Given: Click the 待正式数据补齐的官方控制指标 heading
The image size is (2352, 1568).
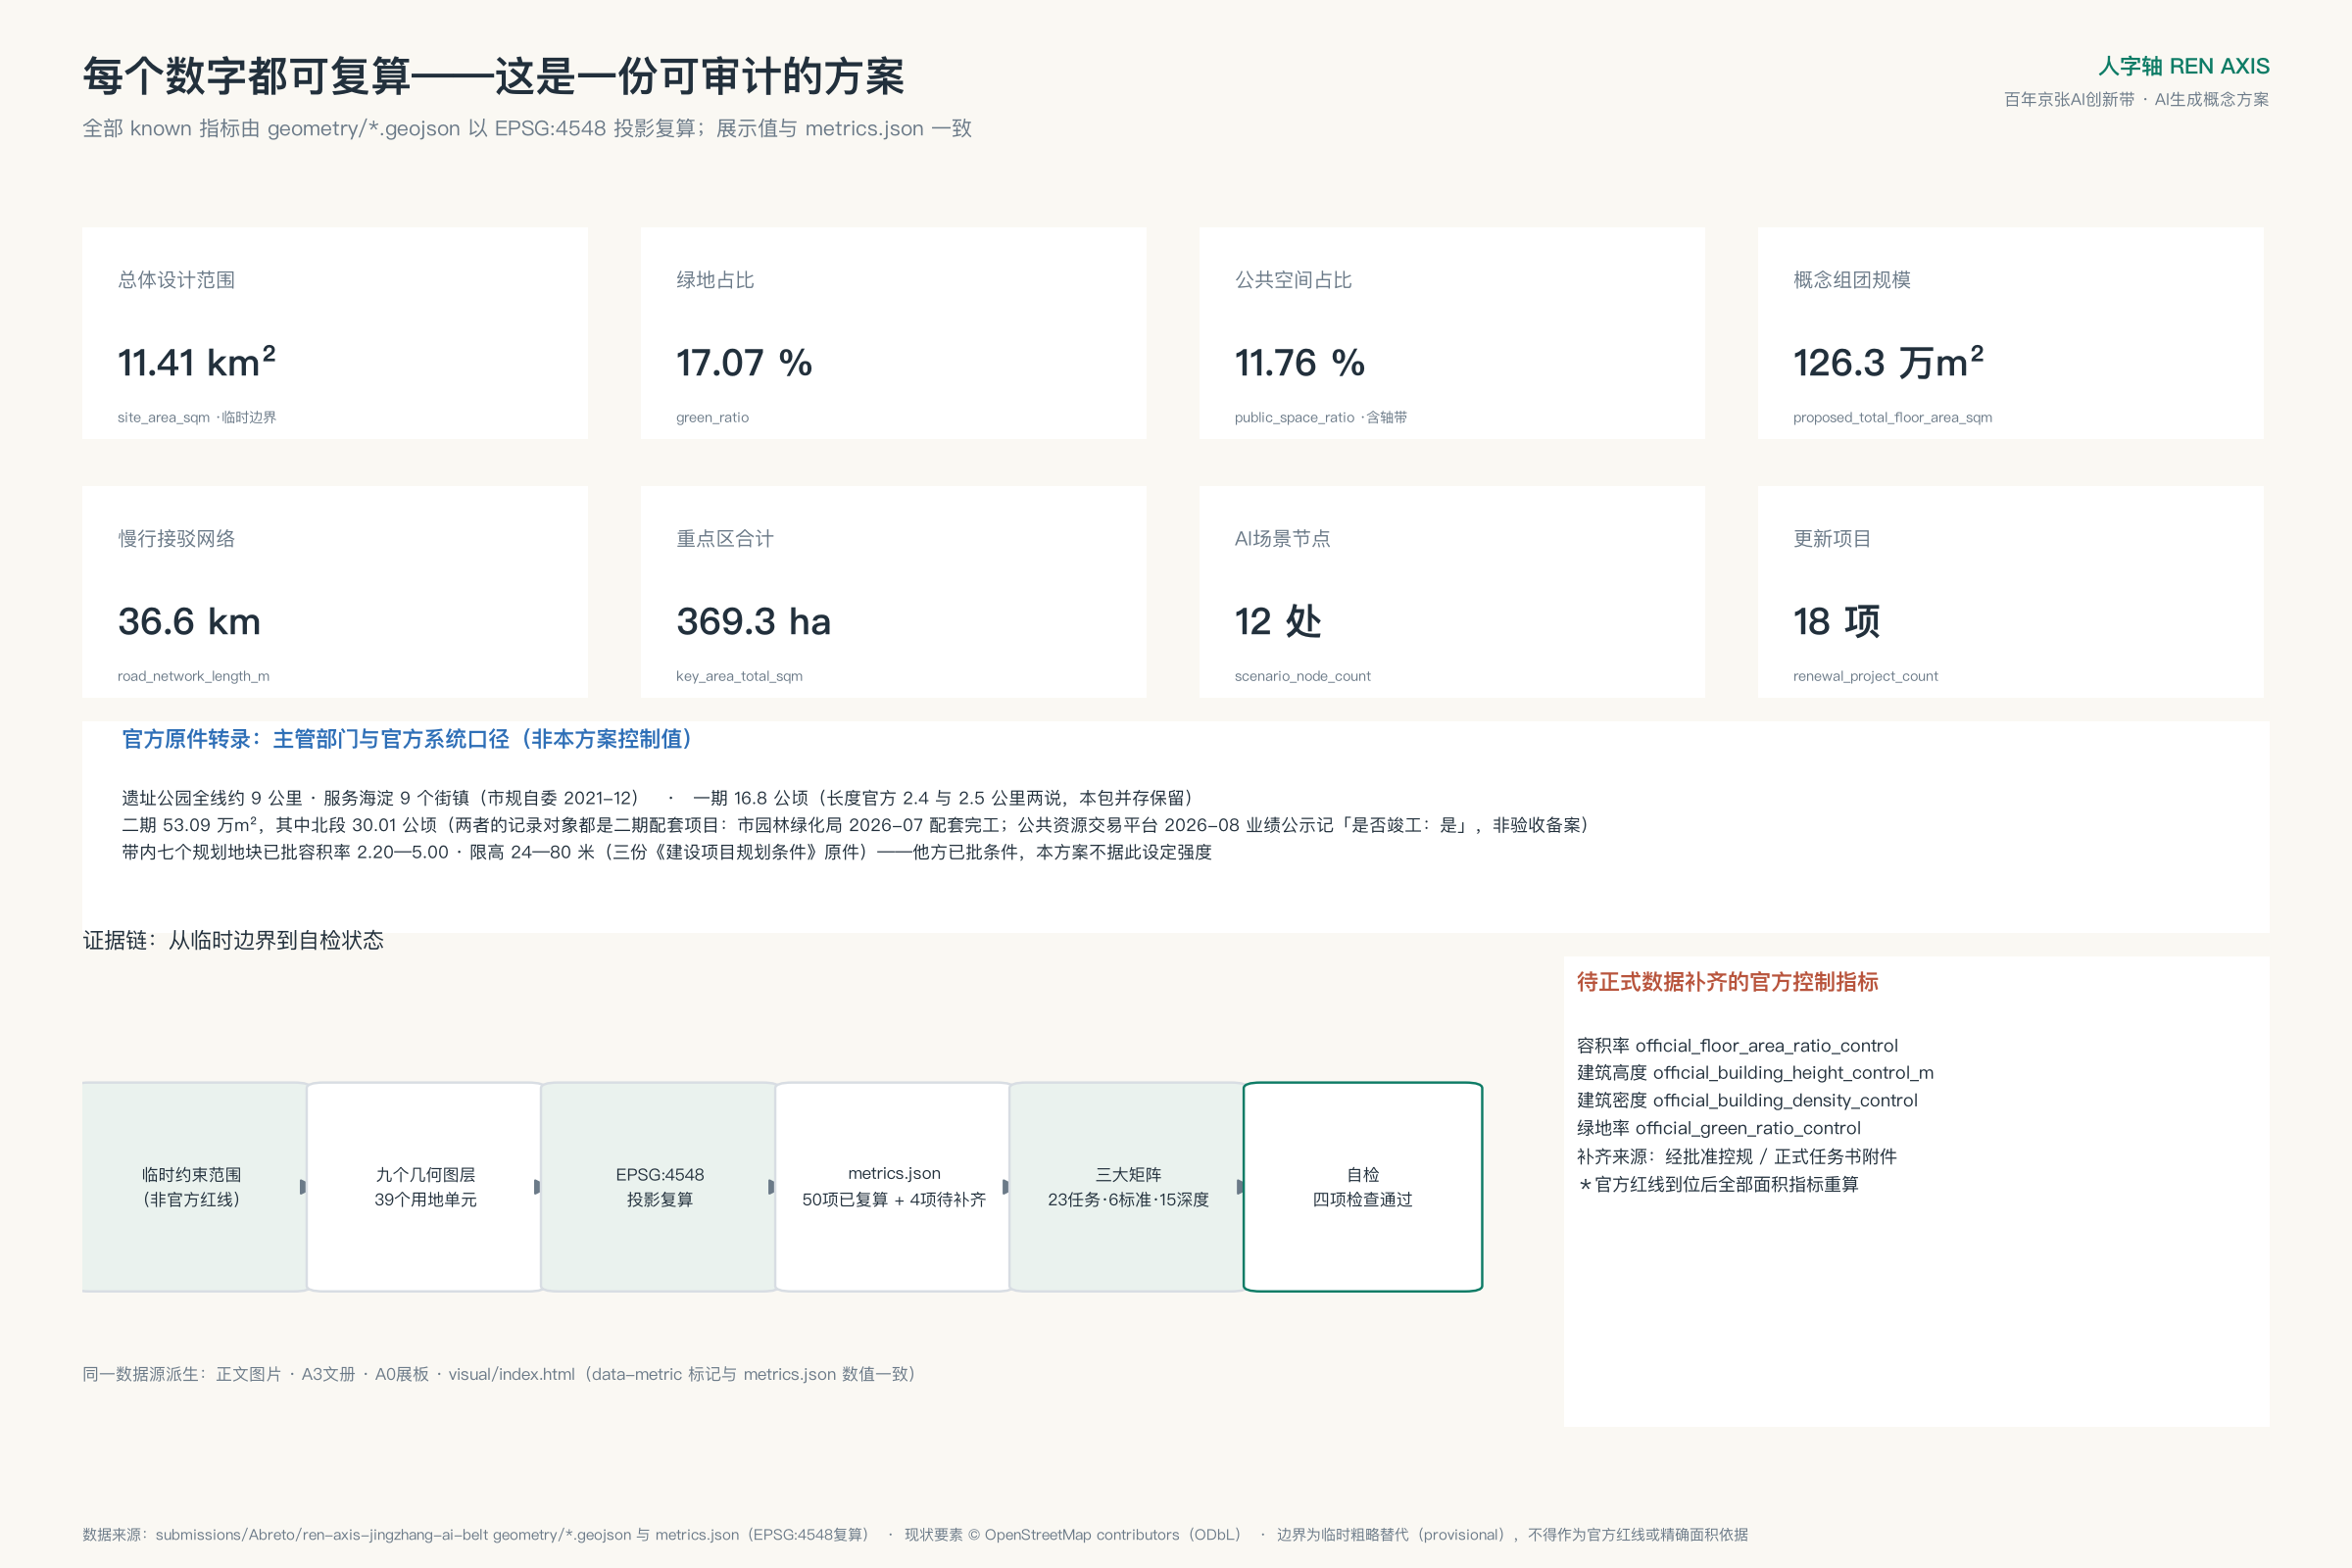Looking at the screenshot, I should [1727, 982].
